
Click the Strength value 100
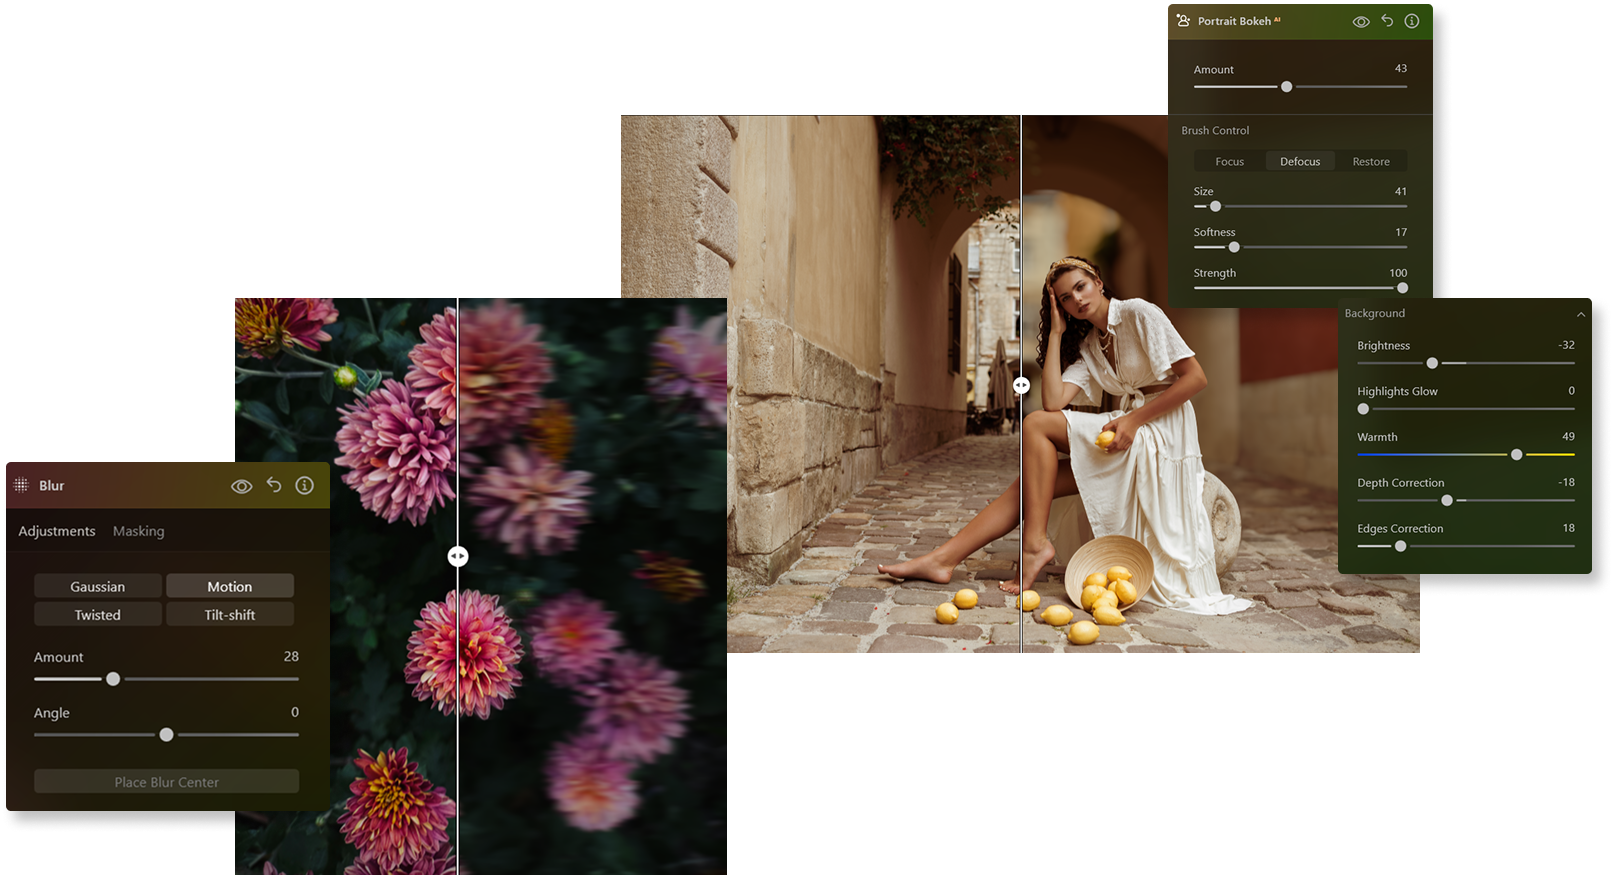pyautogui.click(x=1398, y=273)
